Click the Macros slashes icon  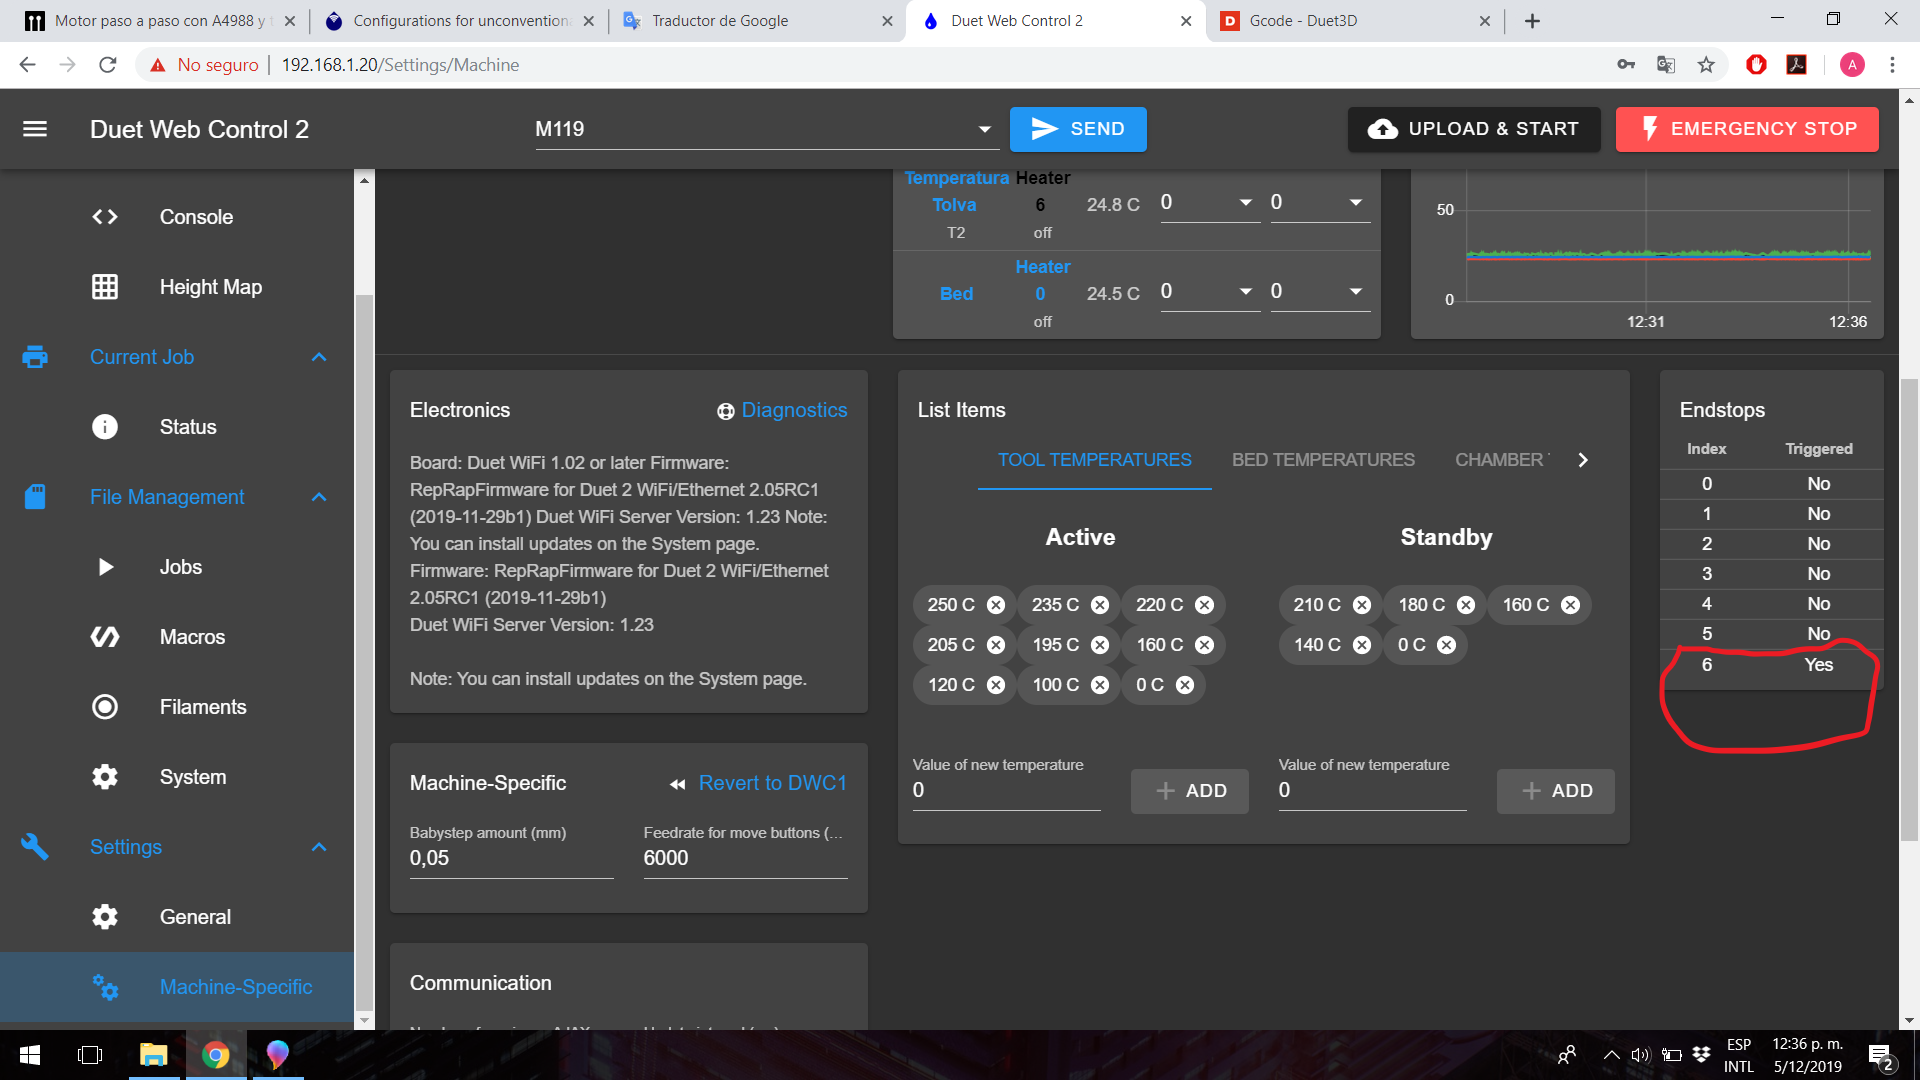click(105, 637)
